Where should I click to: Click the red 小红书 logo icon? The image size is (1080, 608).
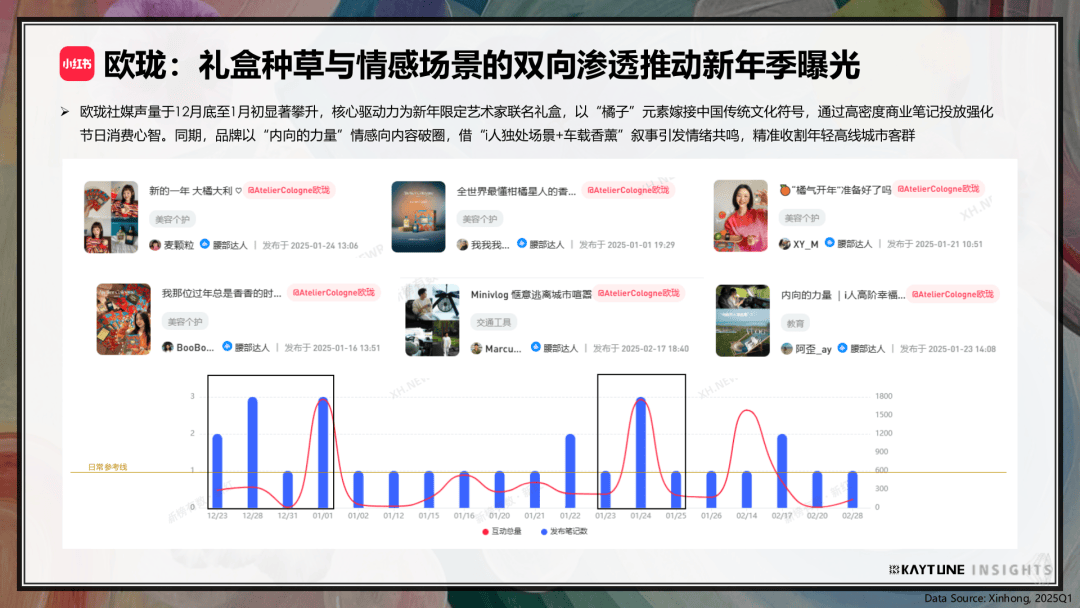tap(76, 64)
